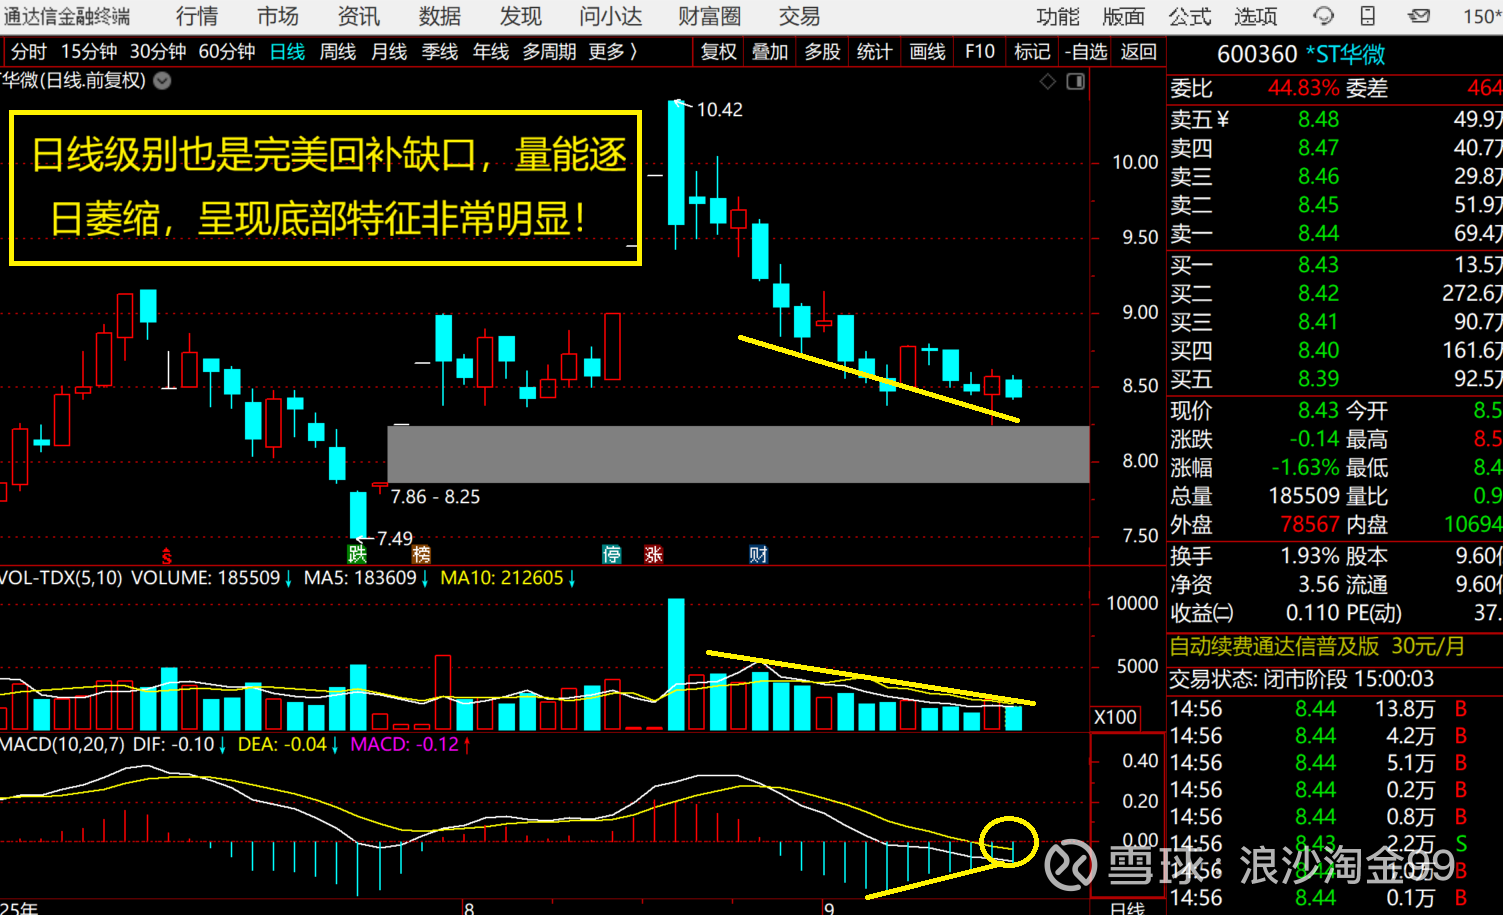
Task: Click the diamond marker icon above chart
Action: coord(1048,81)
